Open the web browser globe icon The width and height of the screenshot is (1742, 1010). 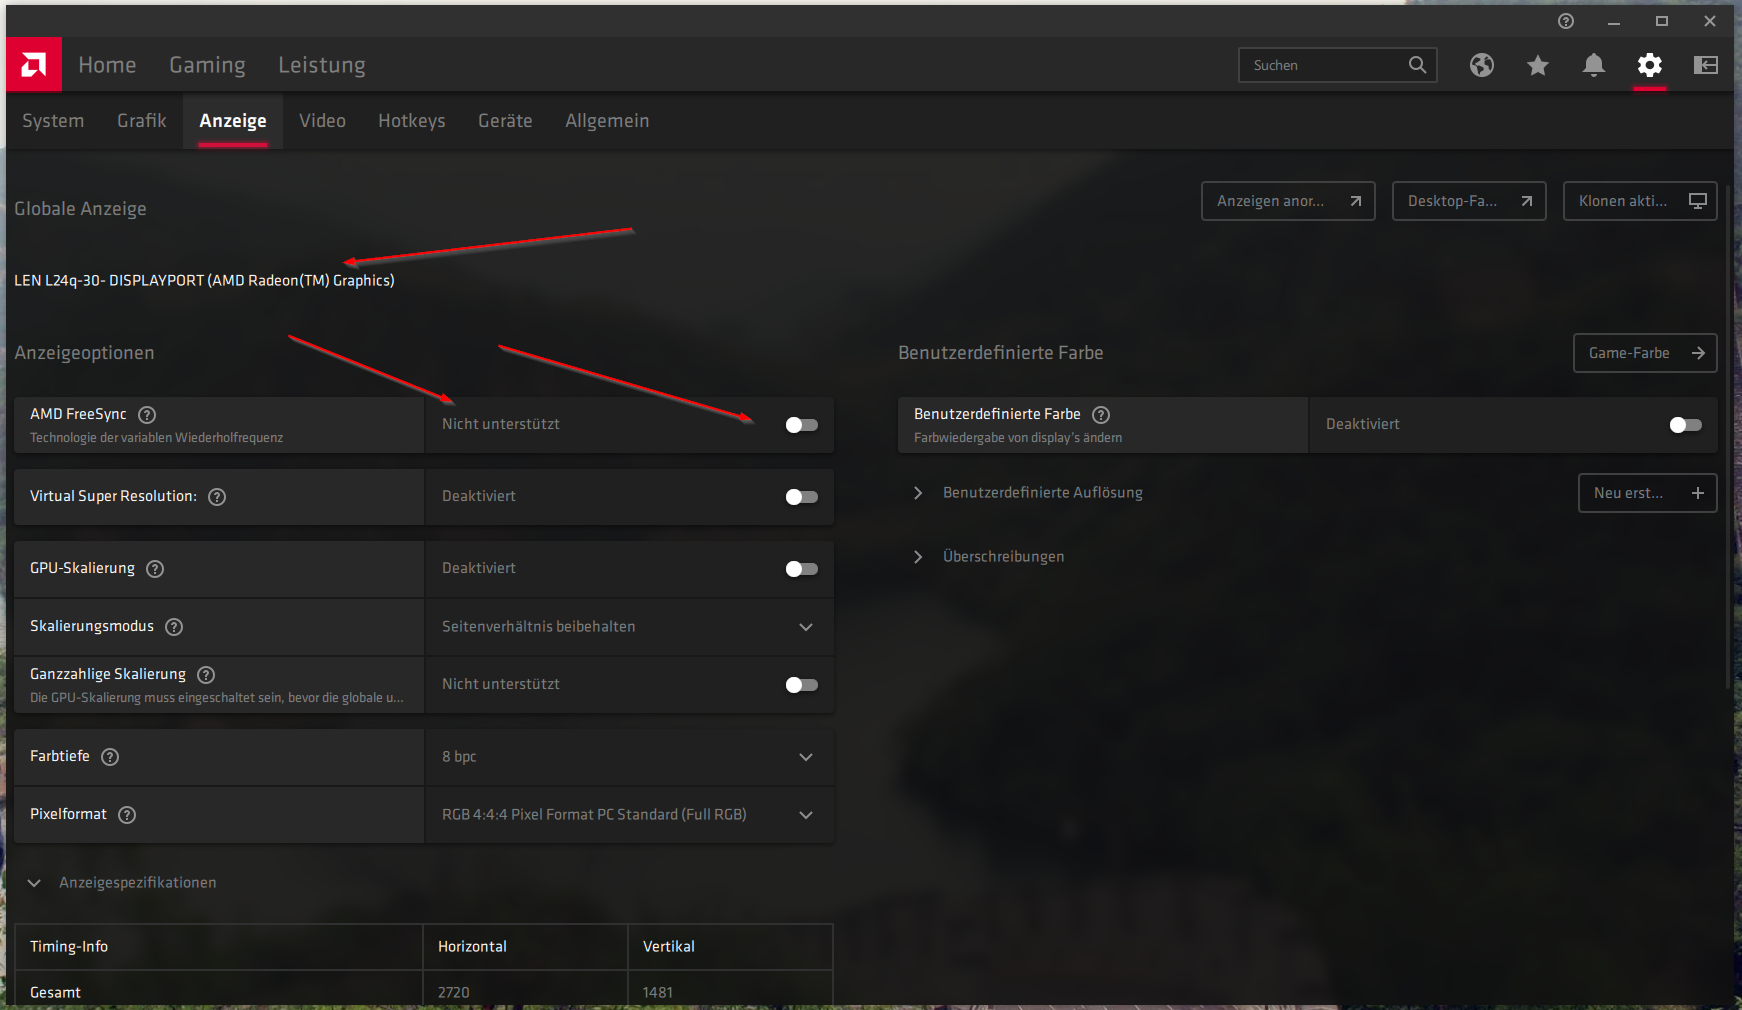tap(1482, 65)
